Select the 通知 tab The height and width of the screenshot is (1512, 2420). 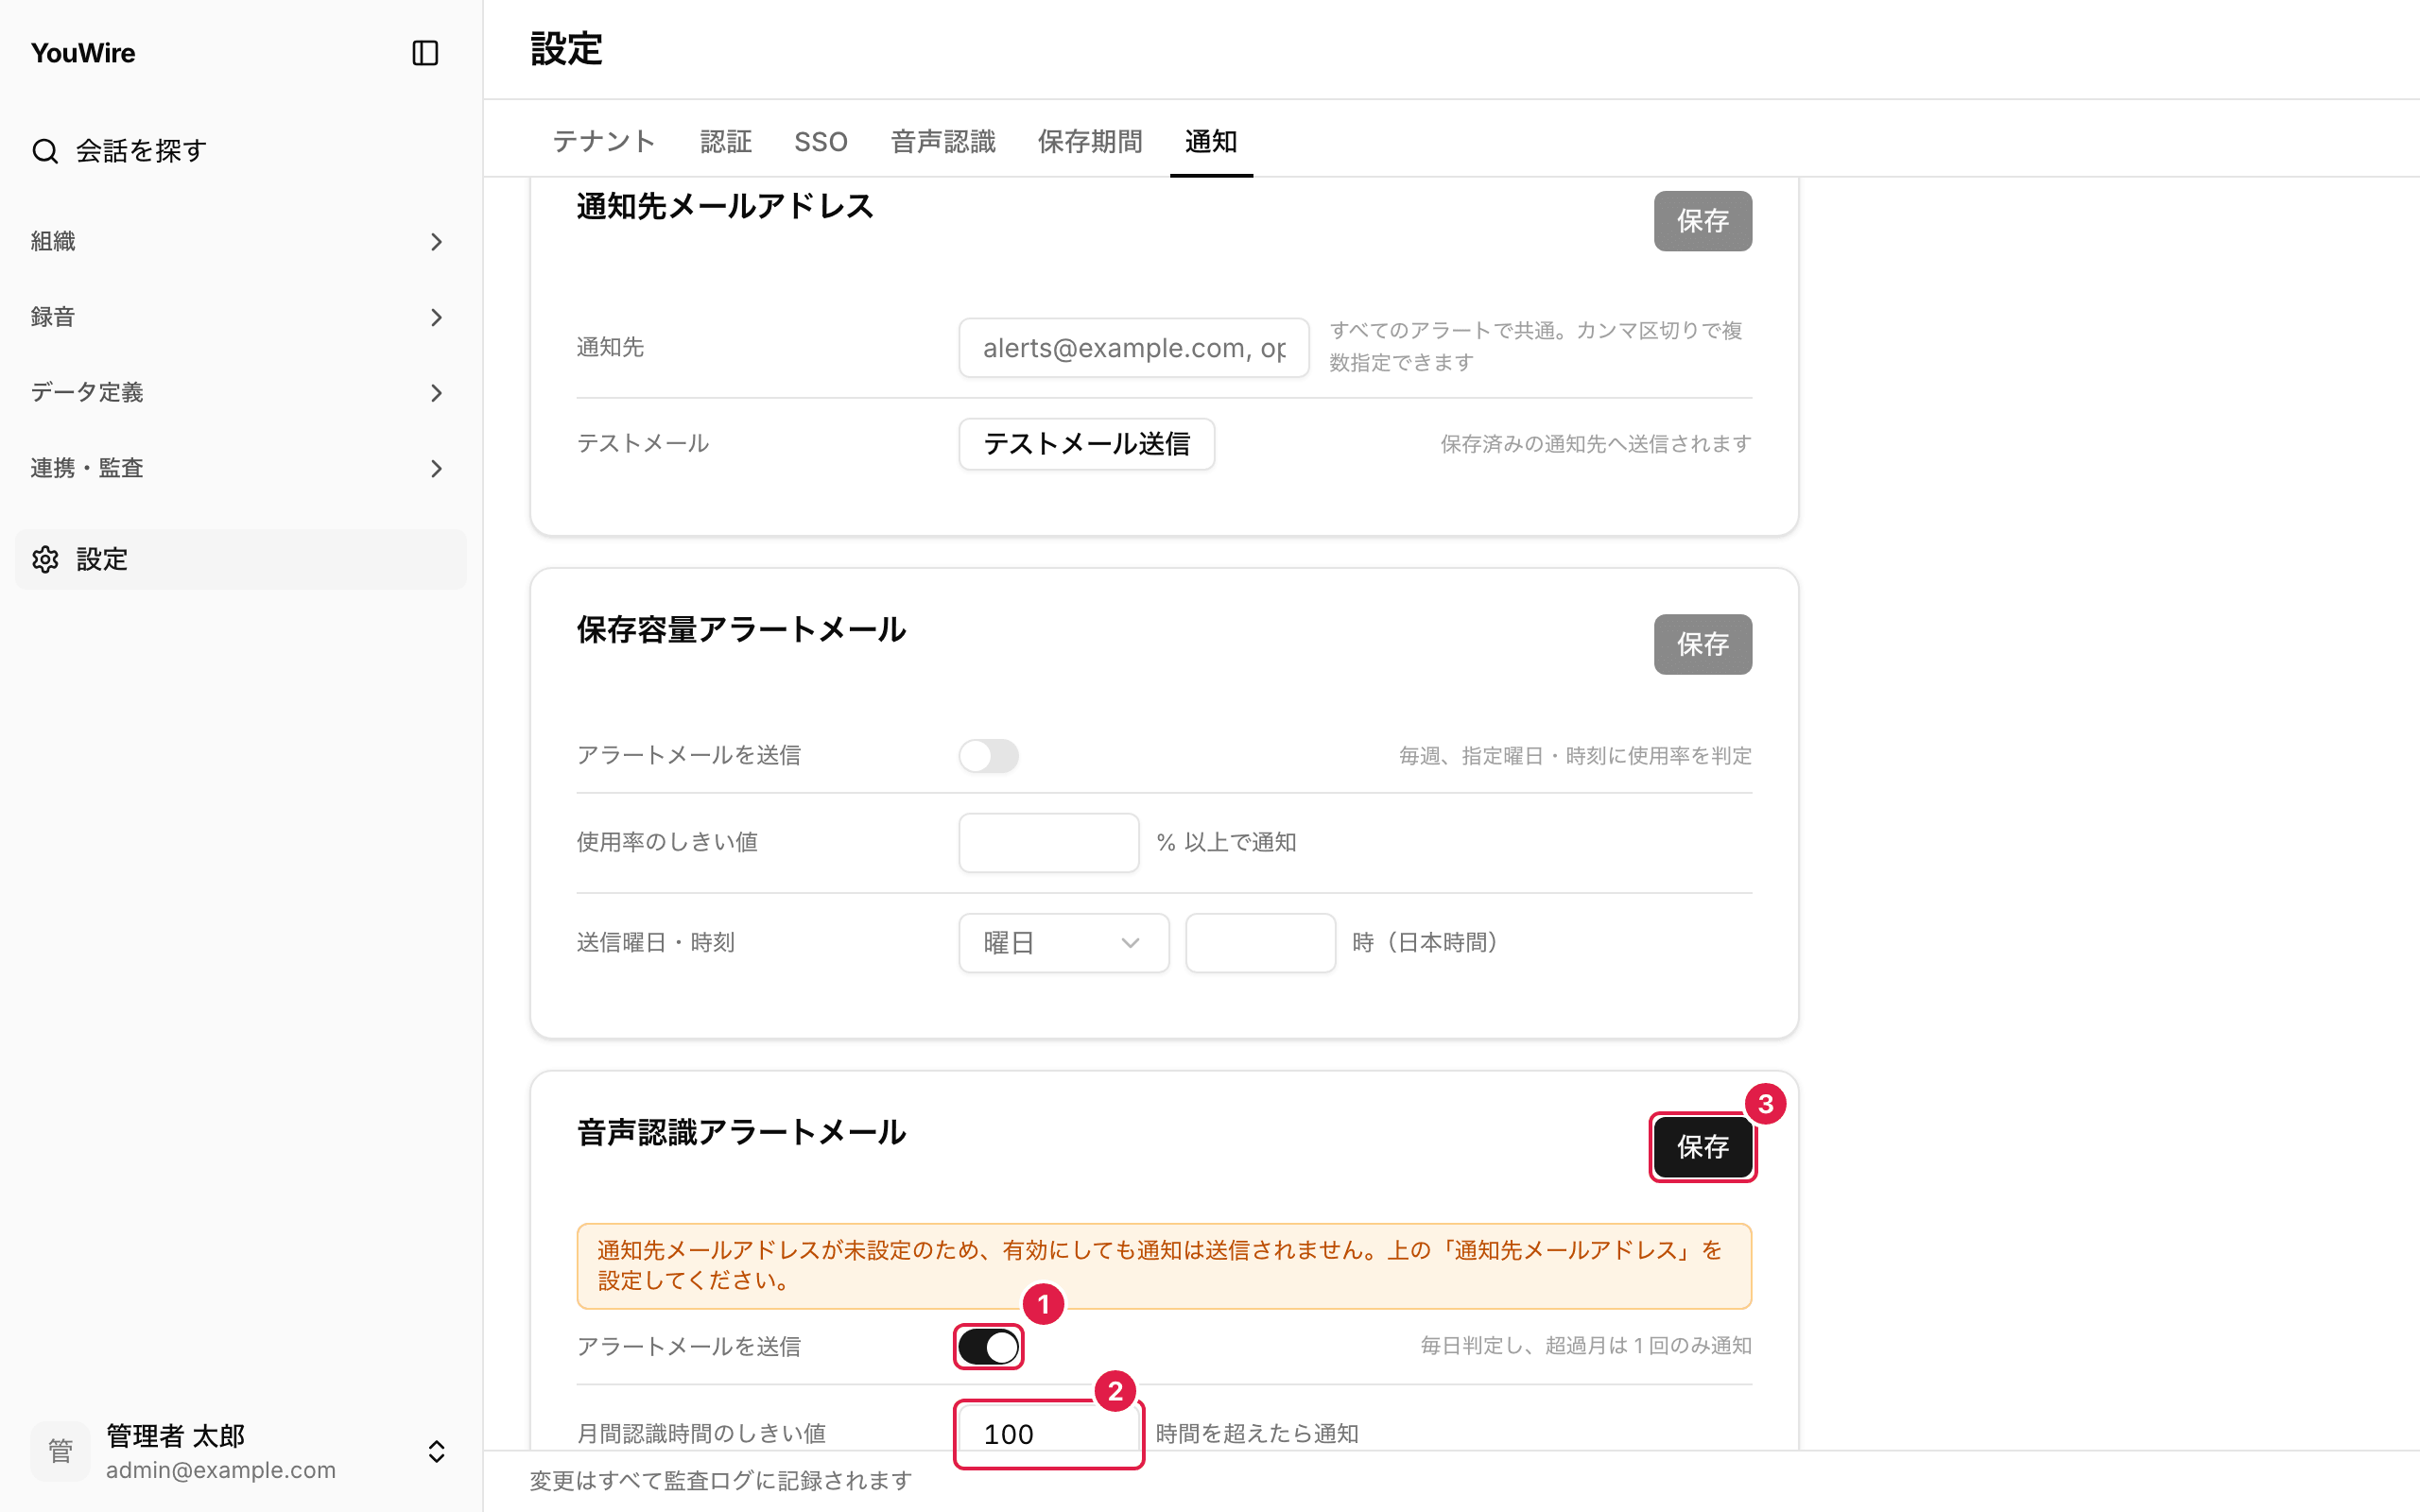coord(1211,141)
